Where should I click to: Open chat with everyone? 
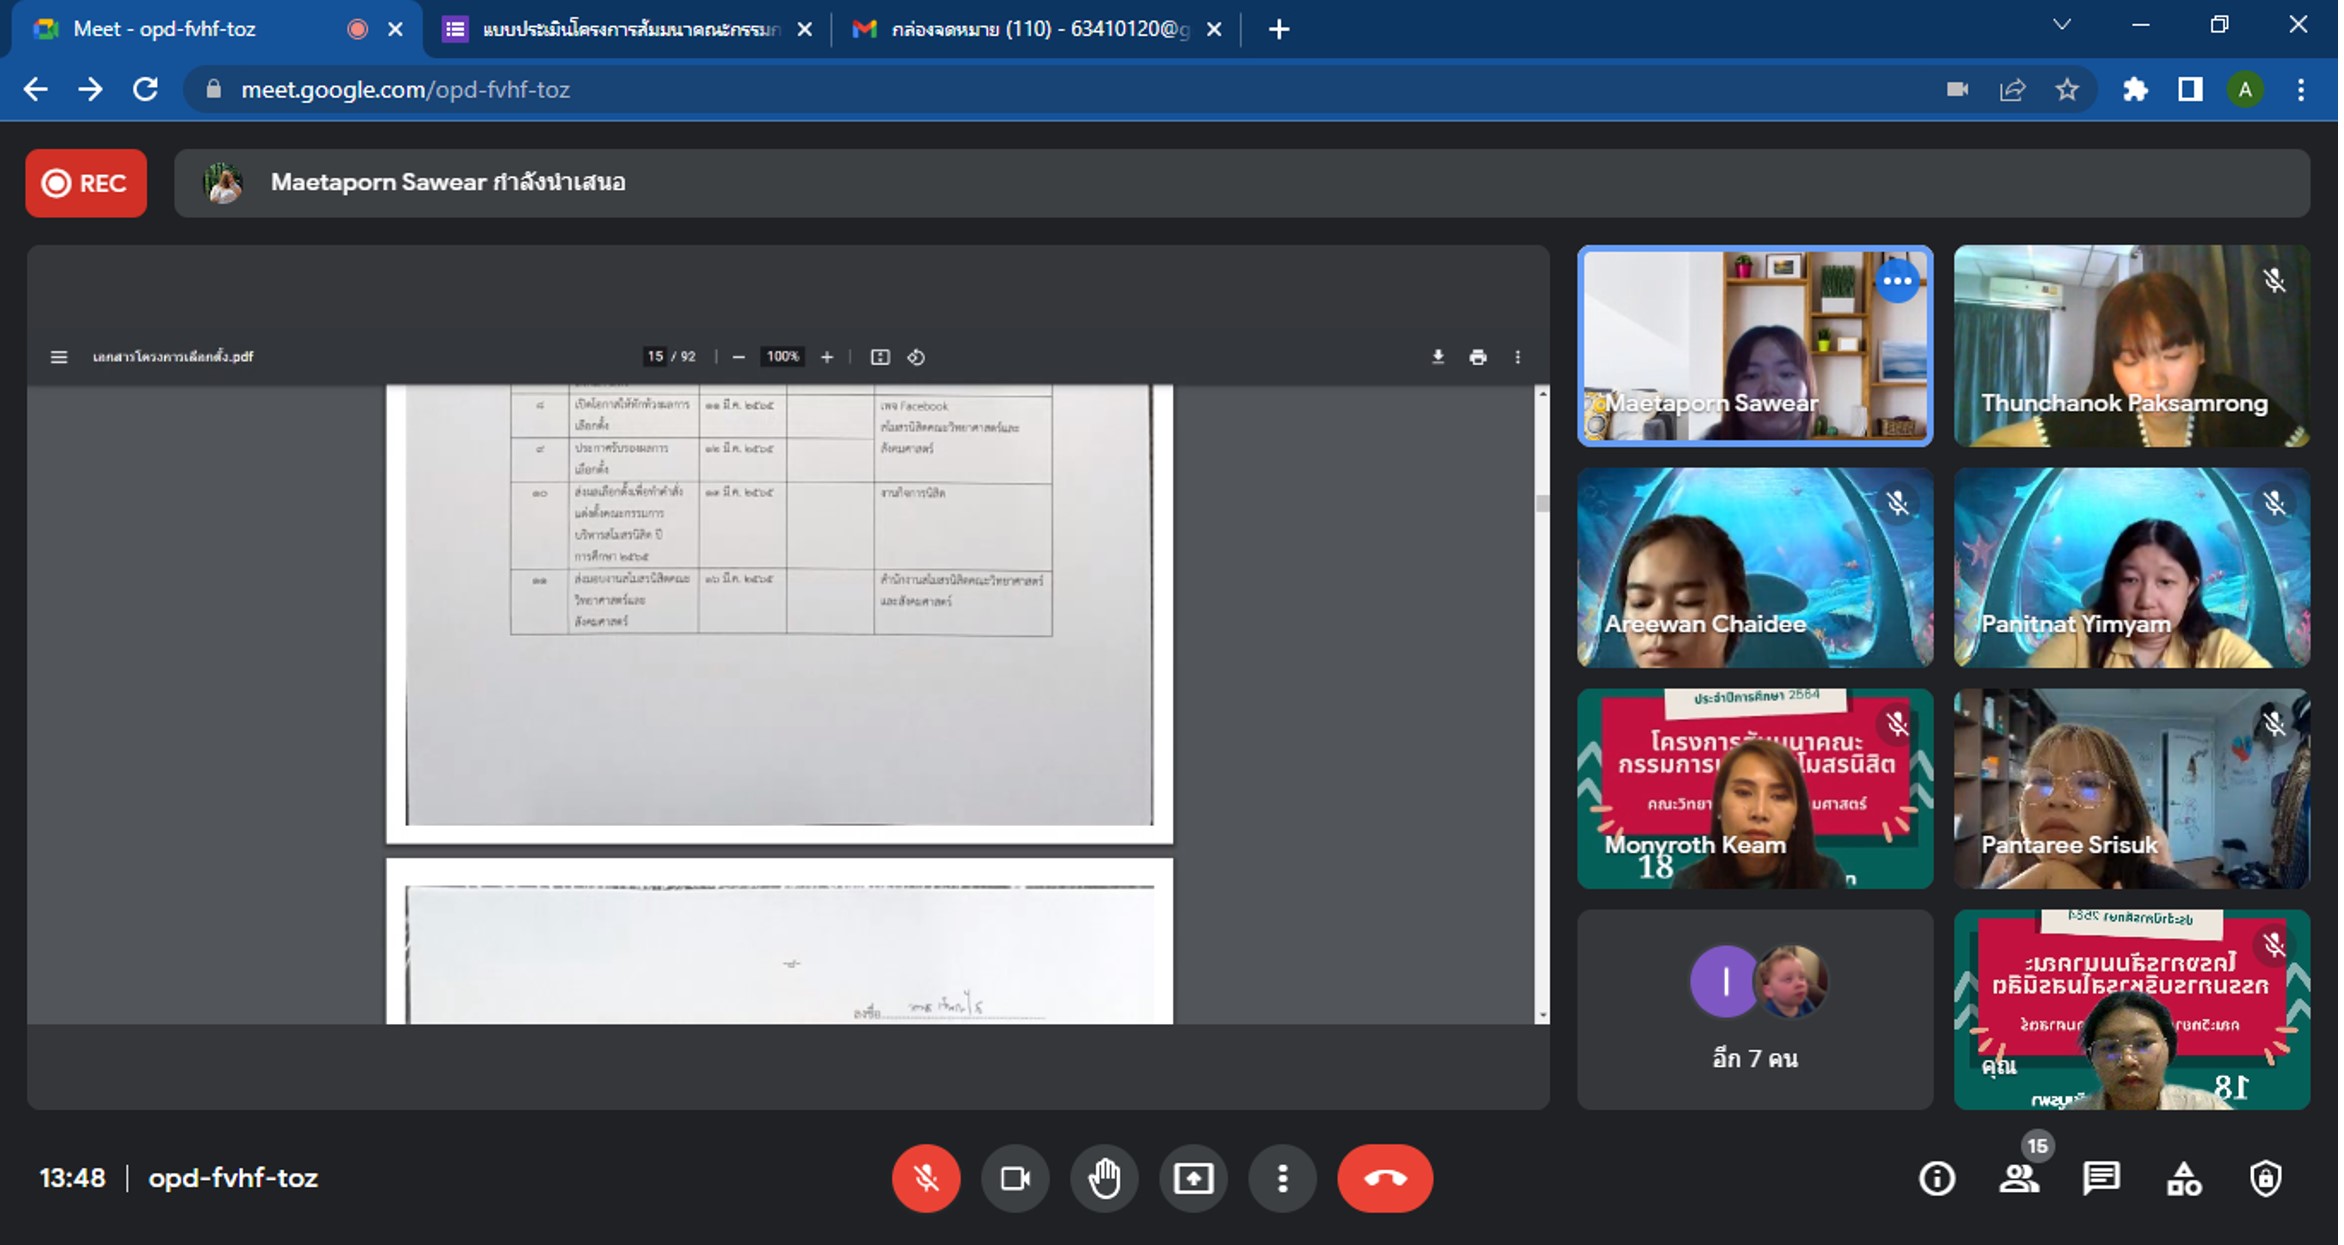[x=2101, y=1179]
